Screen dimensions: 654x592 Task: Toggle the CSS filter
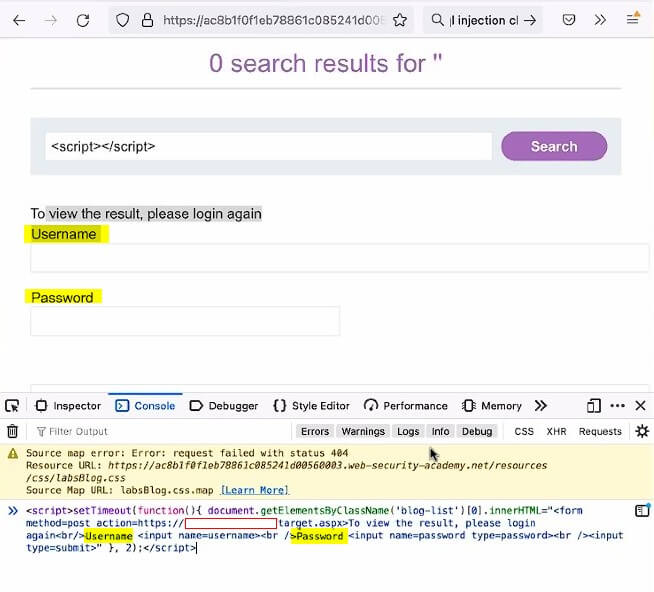(524, 431)
